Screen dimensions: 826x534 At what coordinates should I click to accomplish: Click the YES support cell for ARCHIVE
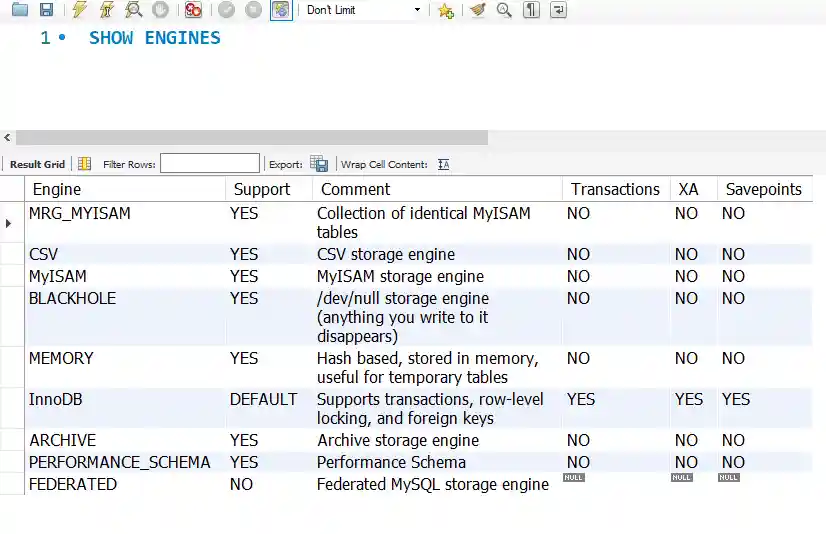tap(269, 440)
